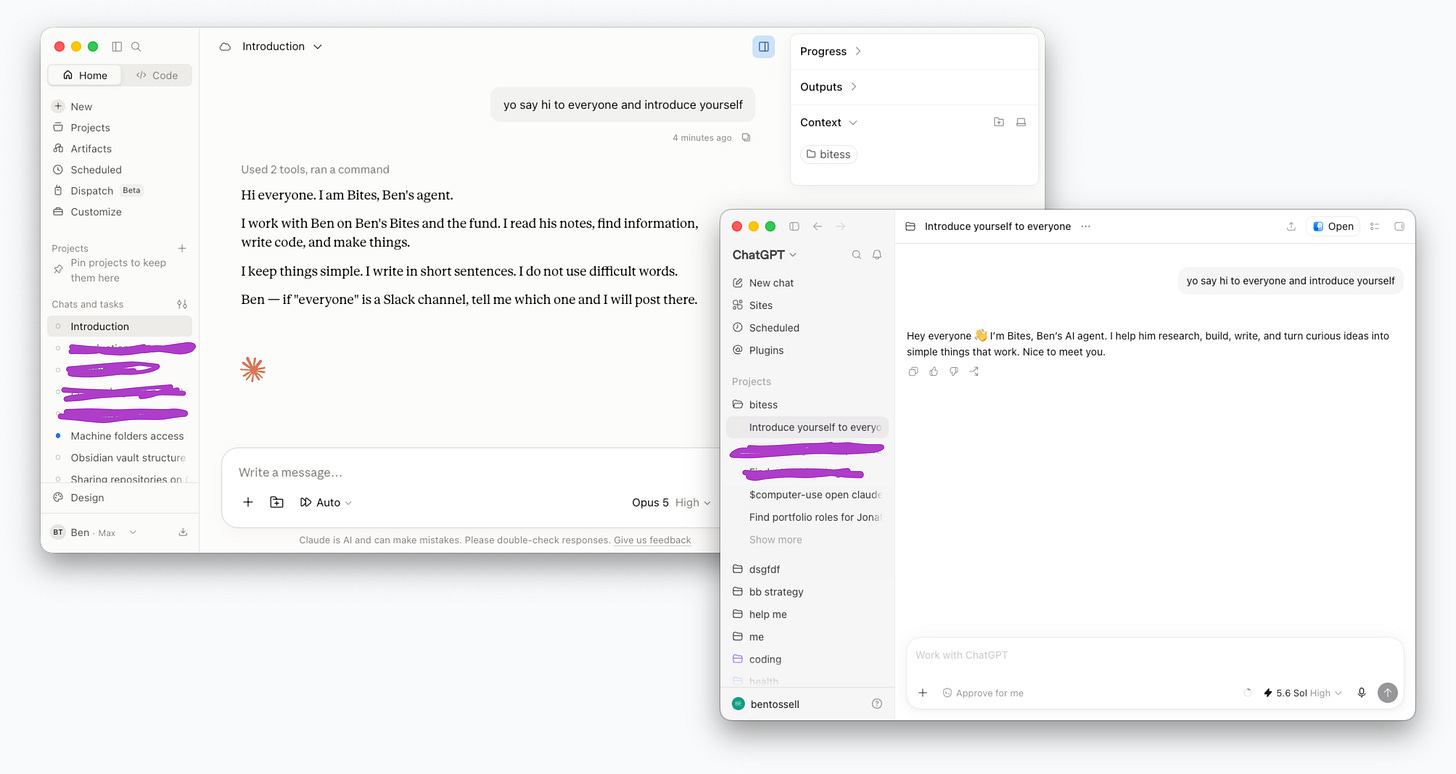
Task: Click the add folder icon in Claude composer
Action: (x=277, y=502)
